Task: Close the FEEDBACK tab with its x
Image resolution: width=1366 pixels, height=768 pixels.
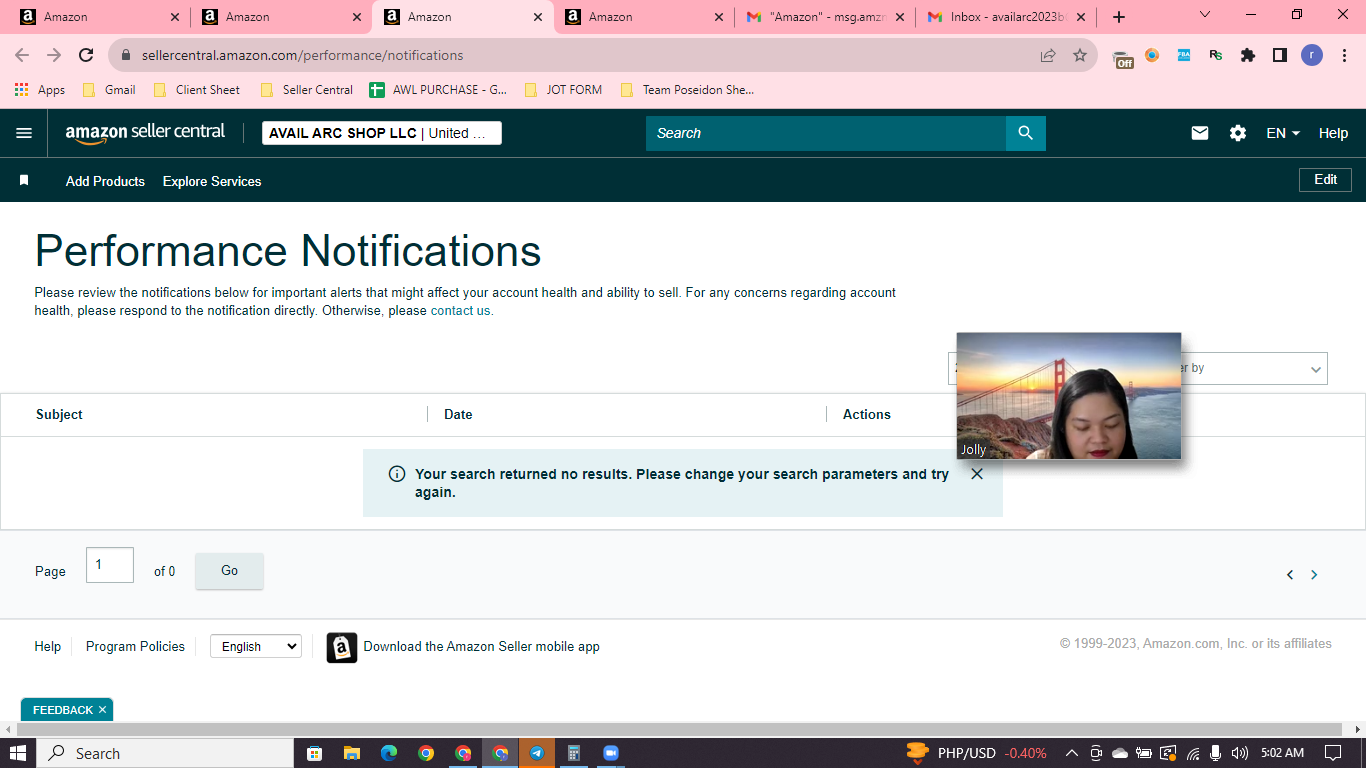Action: click(x=102, y=710)
